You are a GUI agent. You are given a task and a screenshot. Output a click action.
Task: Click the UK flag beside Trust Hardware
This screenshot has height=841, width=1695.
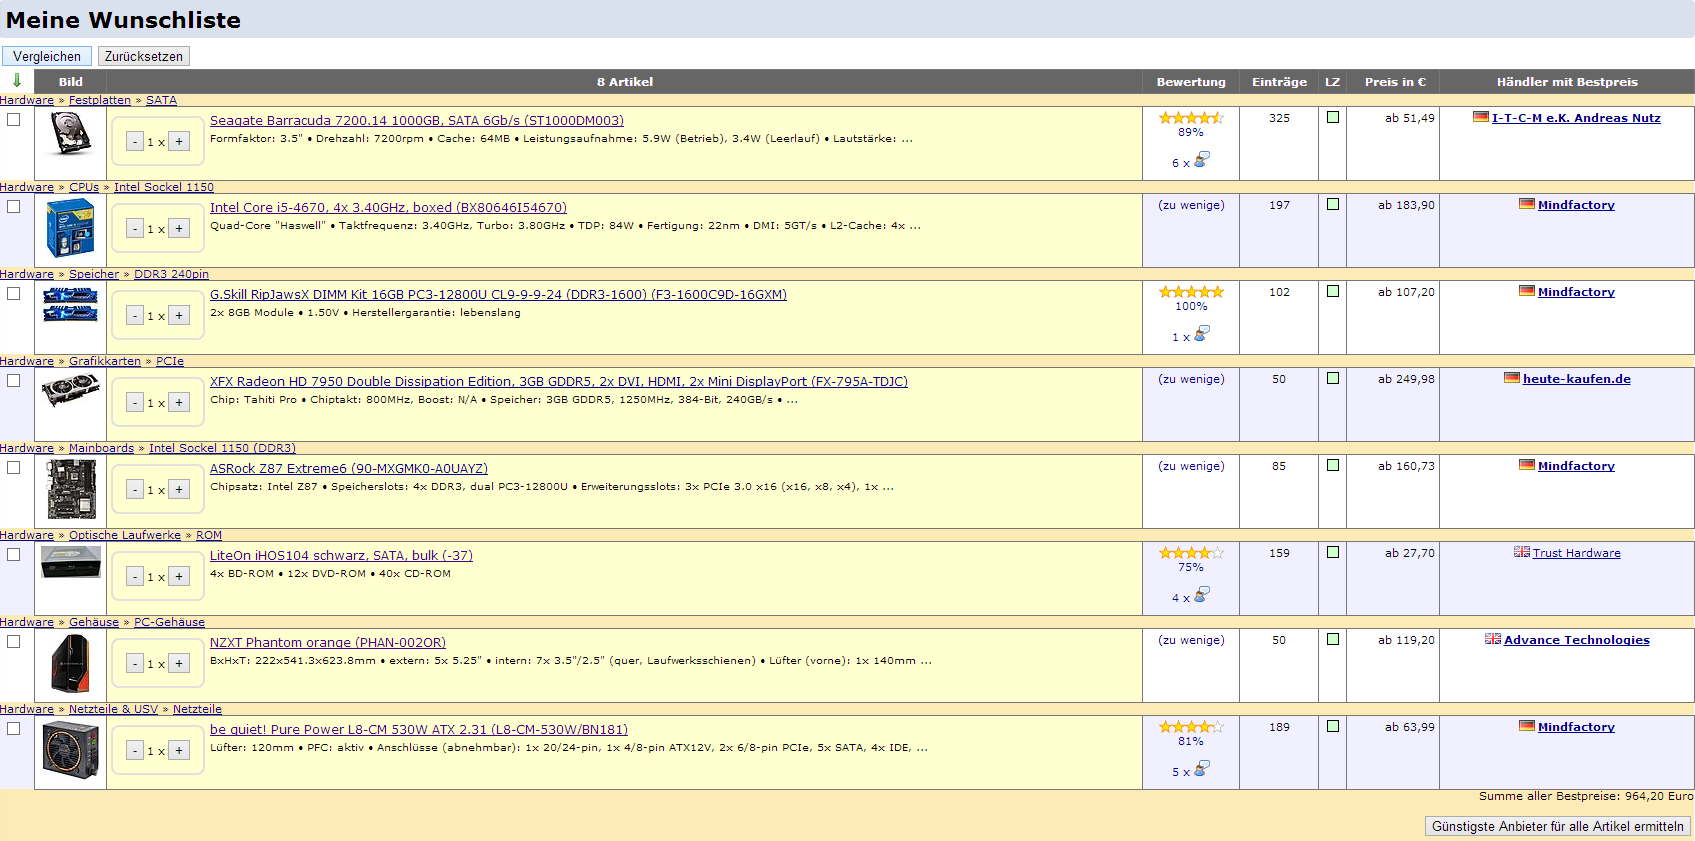pyautogui.click(x=1522, y=552)
